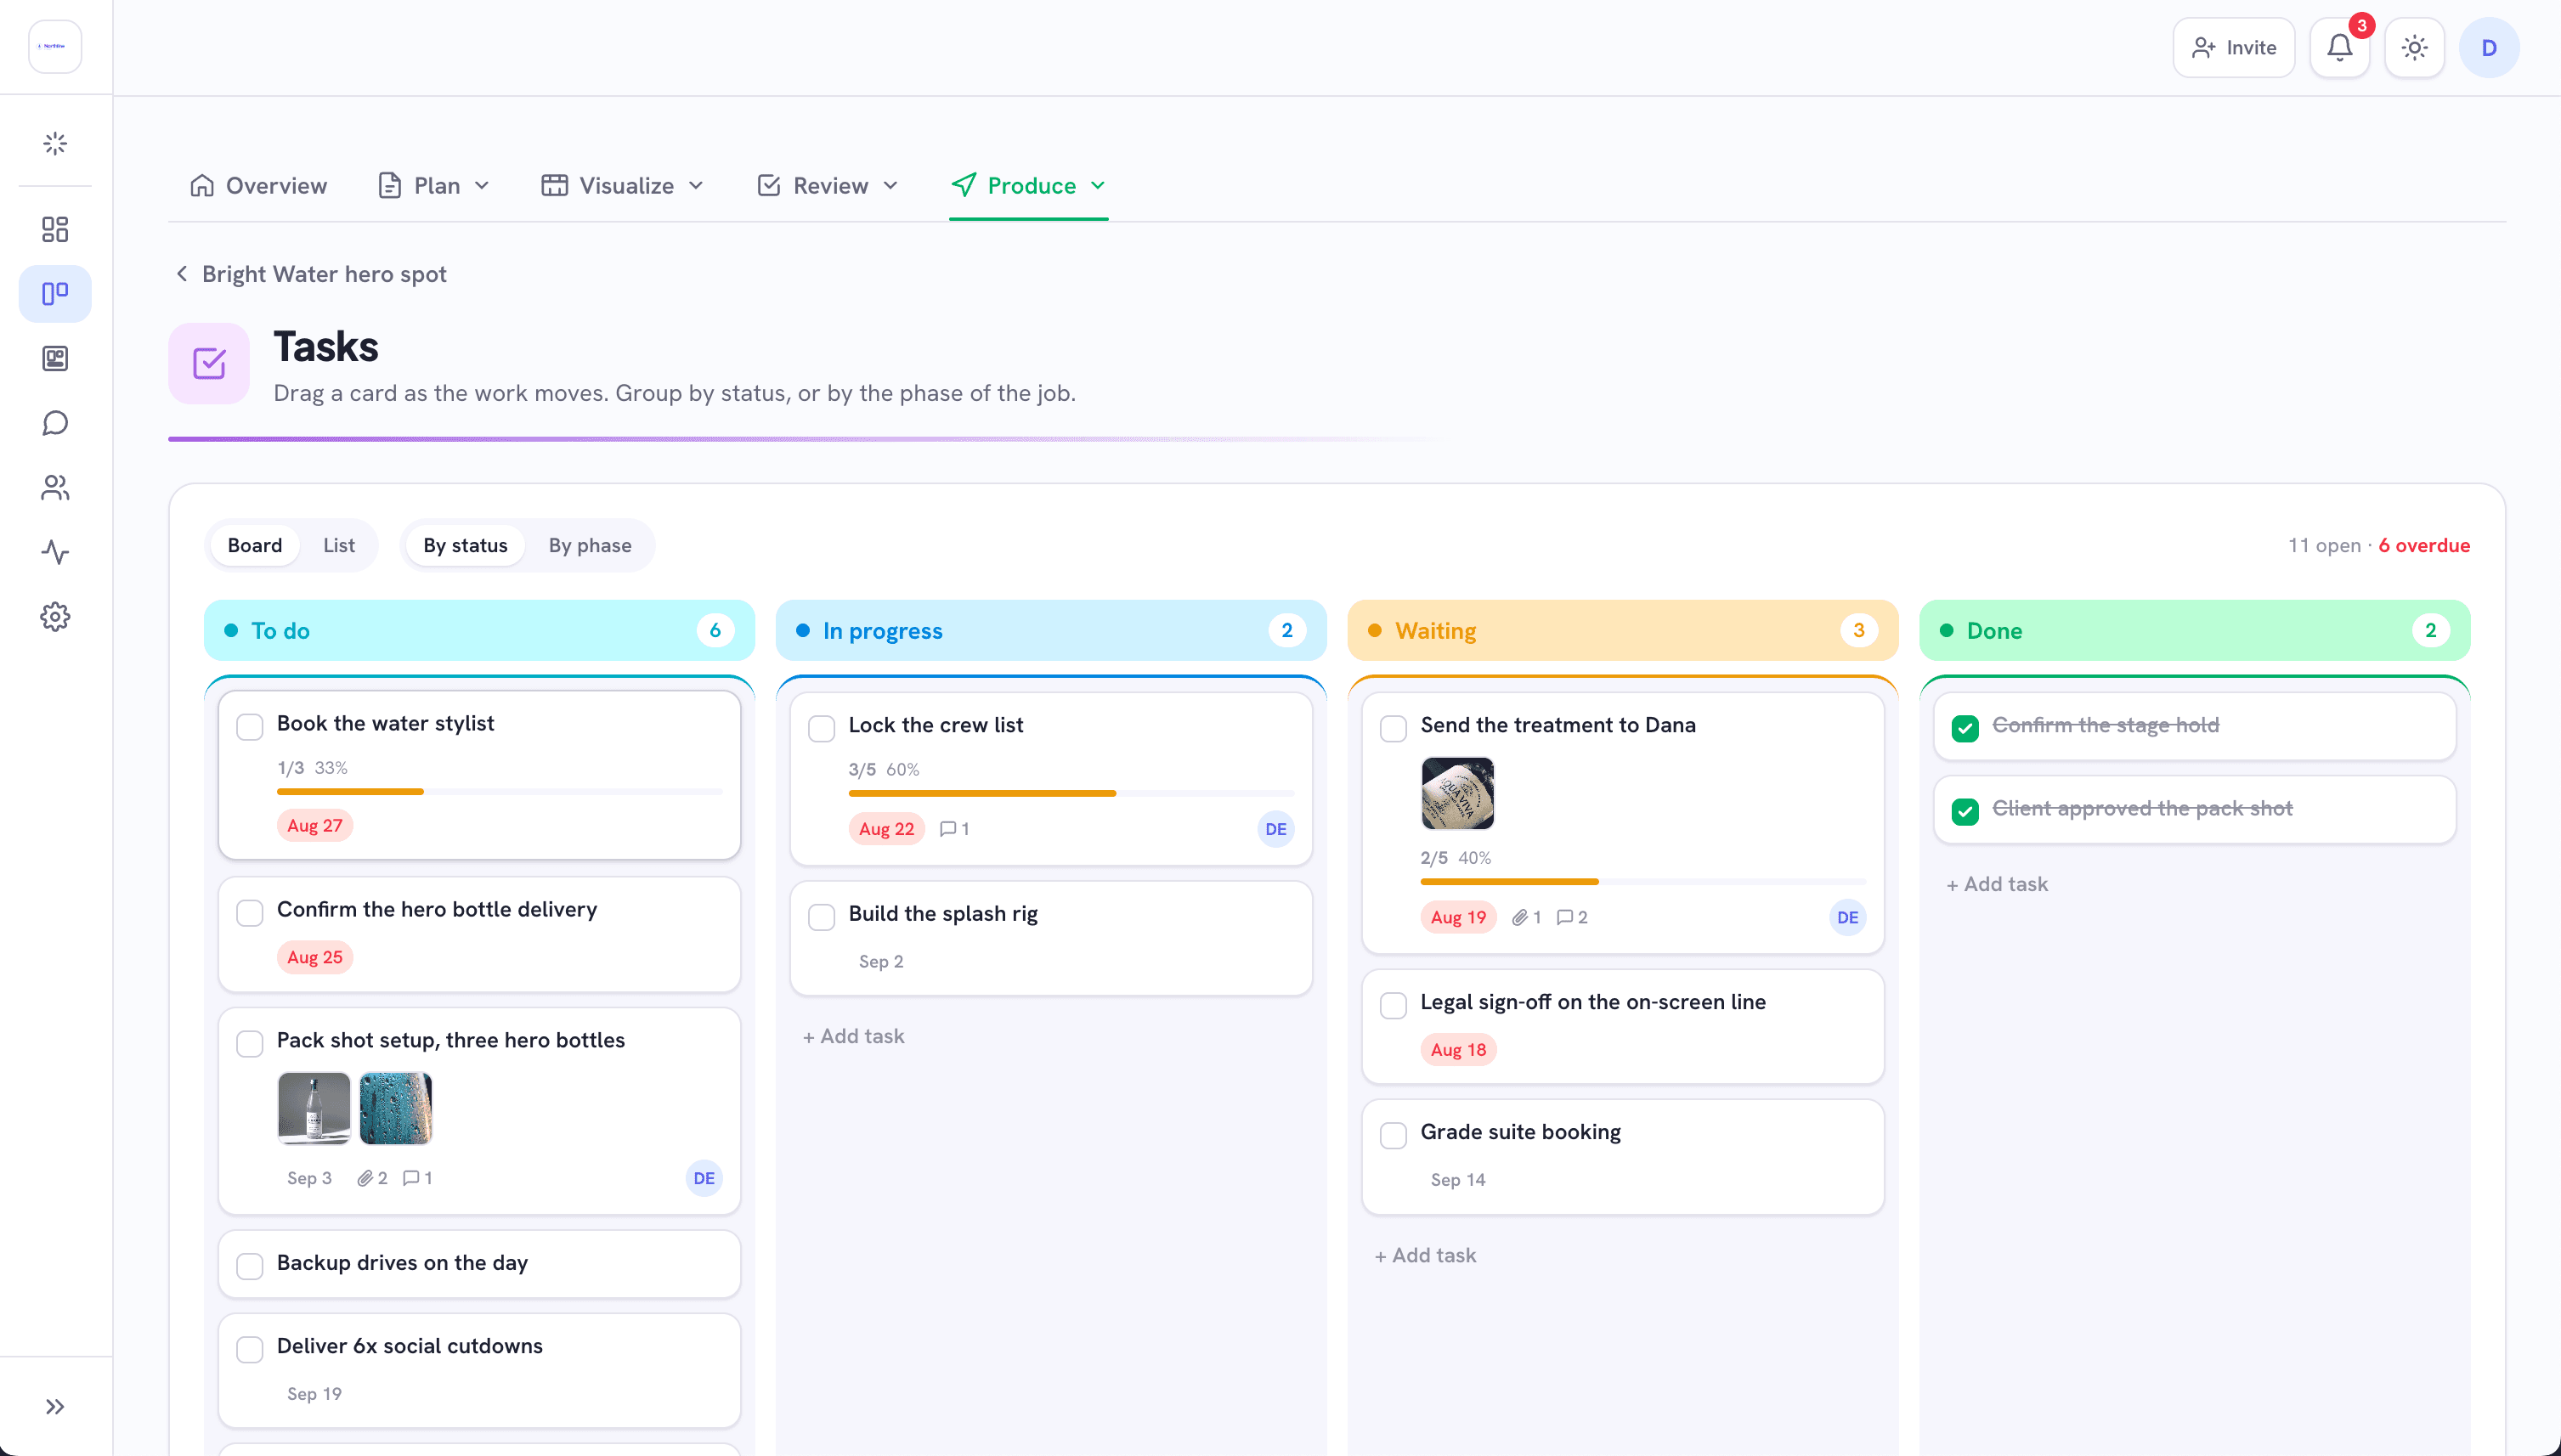The image size is (2561, 1456).
Task: Select the kanban board icon in the sidebar
Action: (55, 293)
